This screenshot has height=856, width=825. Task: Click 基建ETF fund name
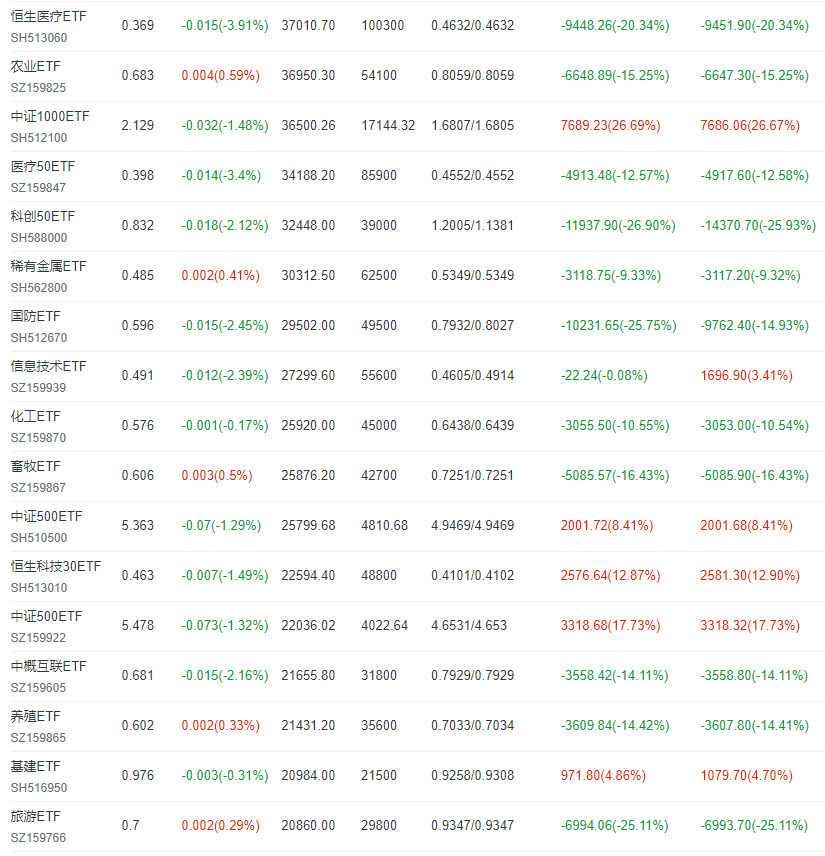(x=35, y=766)
